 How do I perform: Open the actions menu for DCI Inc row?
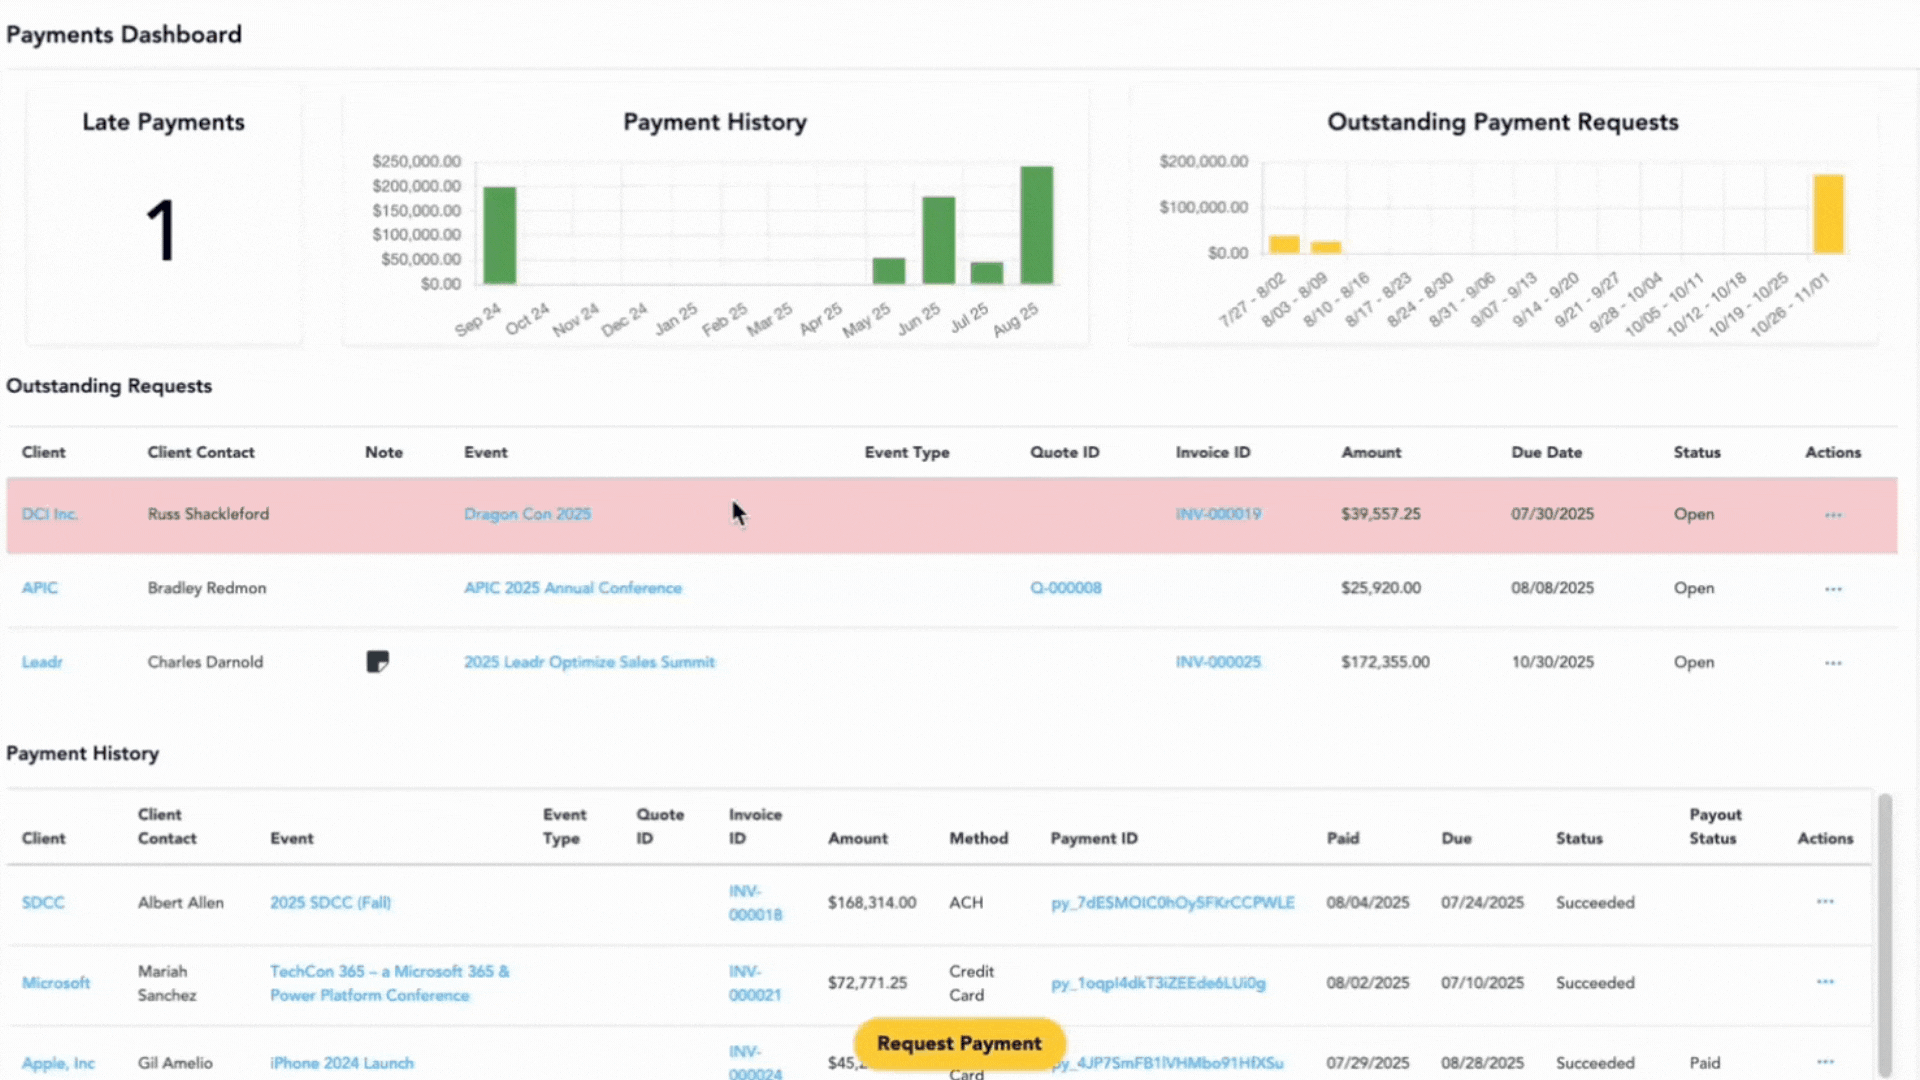pos(1832,514)
